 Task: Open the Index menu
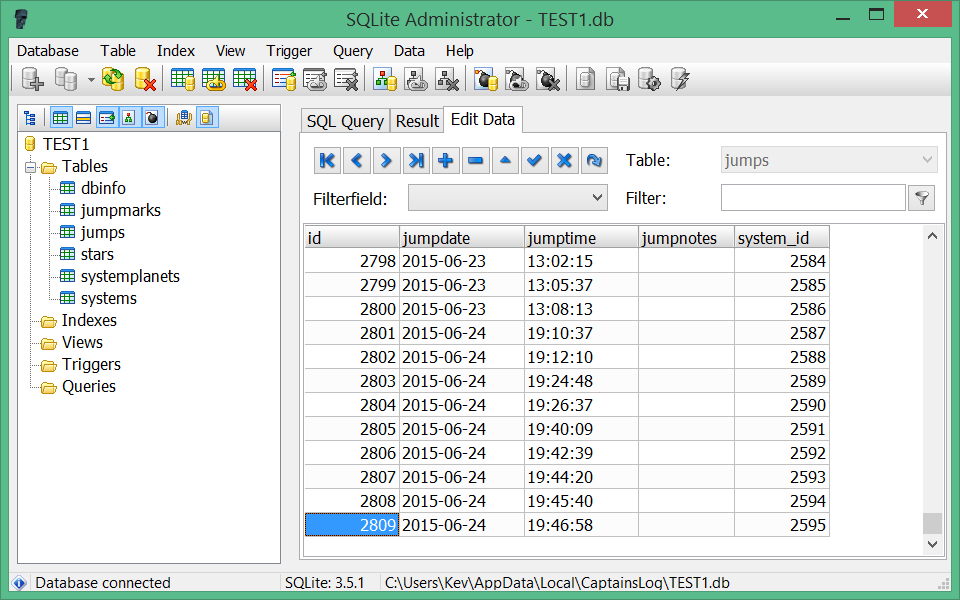coord(176,51)
